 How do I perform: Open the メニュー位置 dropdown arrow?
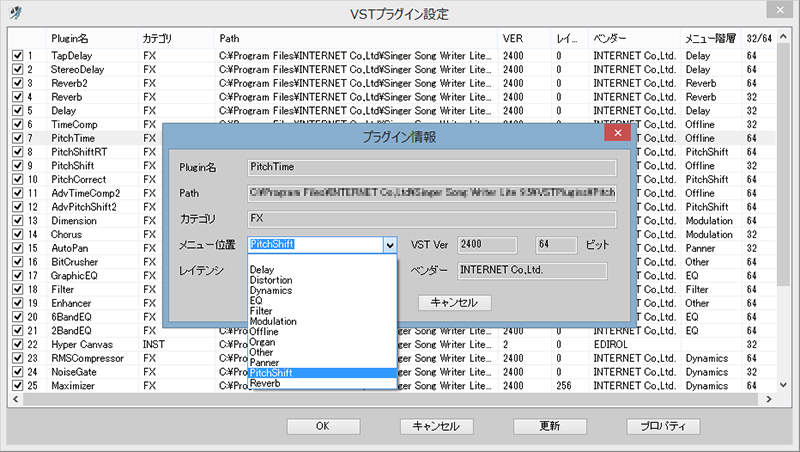click(x=390, y=245)
